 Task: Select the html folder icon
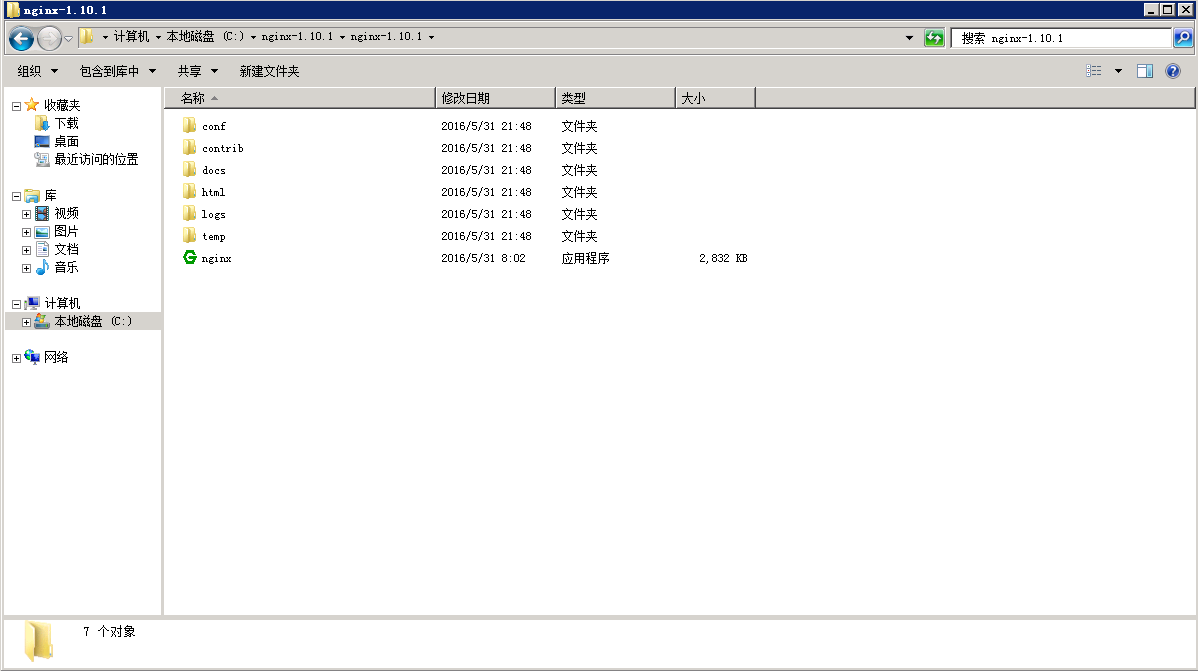189,191
